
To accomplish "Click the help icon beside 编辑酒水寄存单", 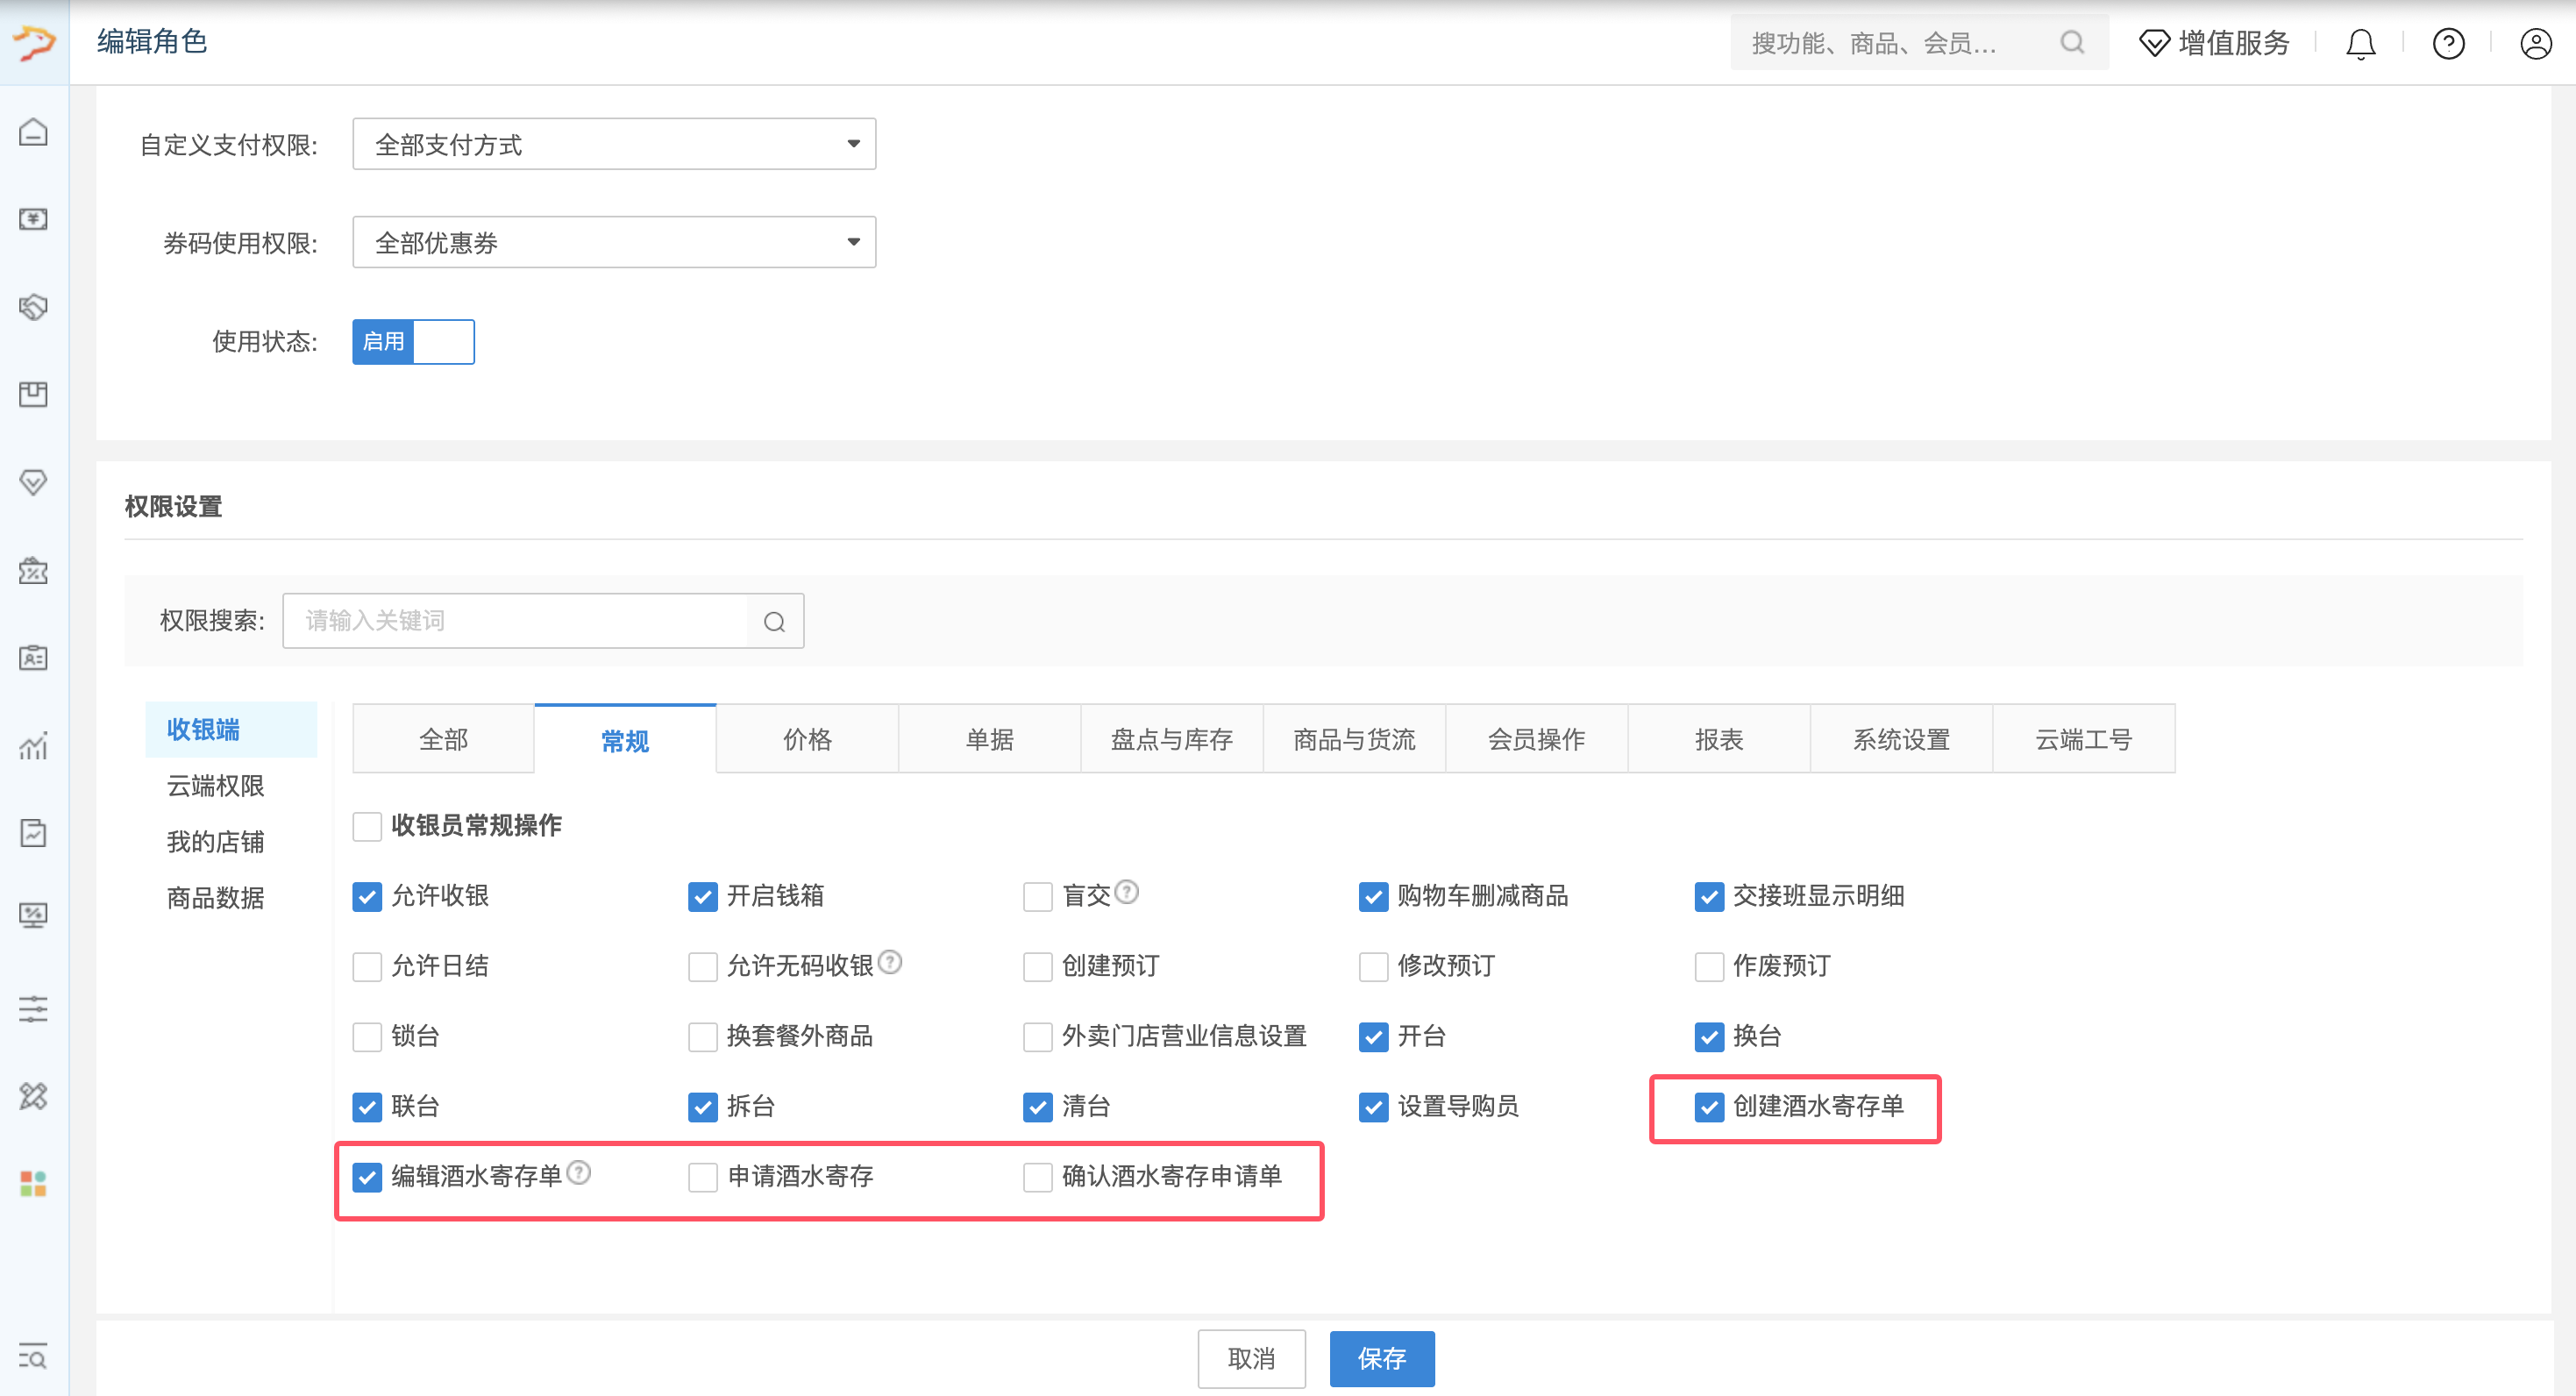I will click(579, 1172).
